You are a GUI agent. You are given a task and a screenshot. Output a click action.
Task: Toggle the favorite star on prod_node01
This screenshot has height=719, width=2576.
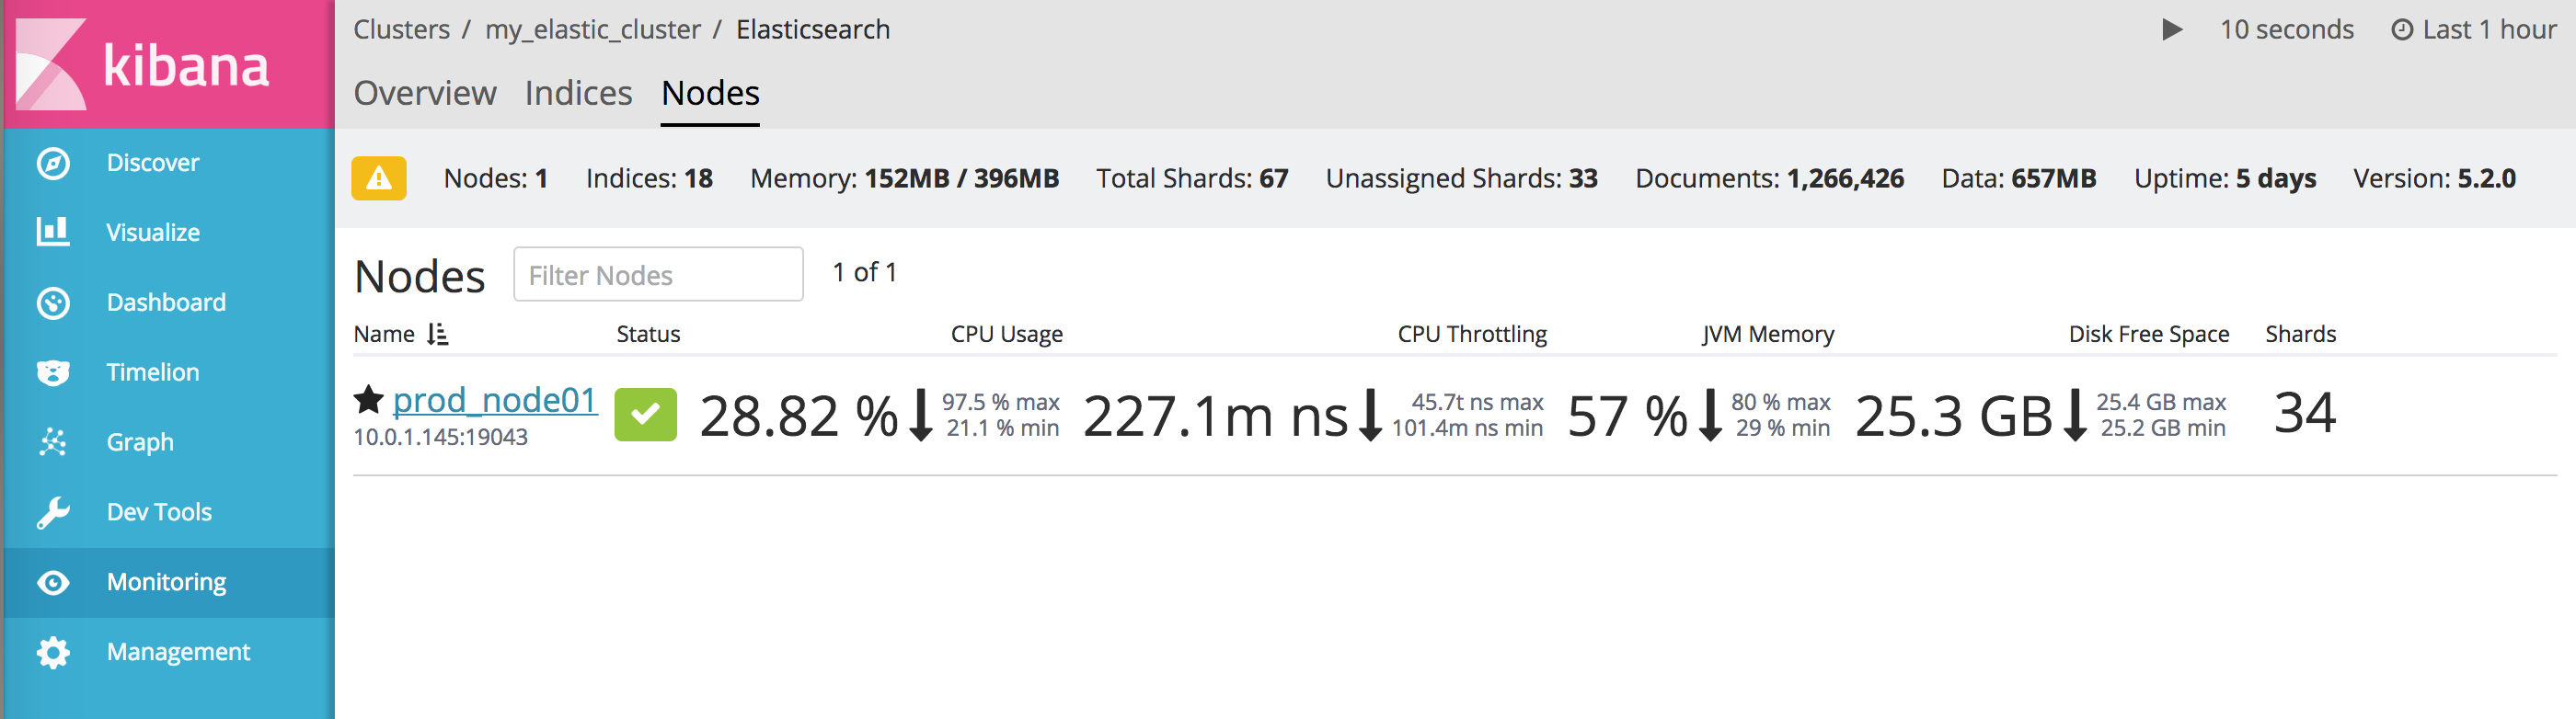[x=368, y=399]
